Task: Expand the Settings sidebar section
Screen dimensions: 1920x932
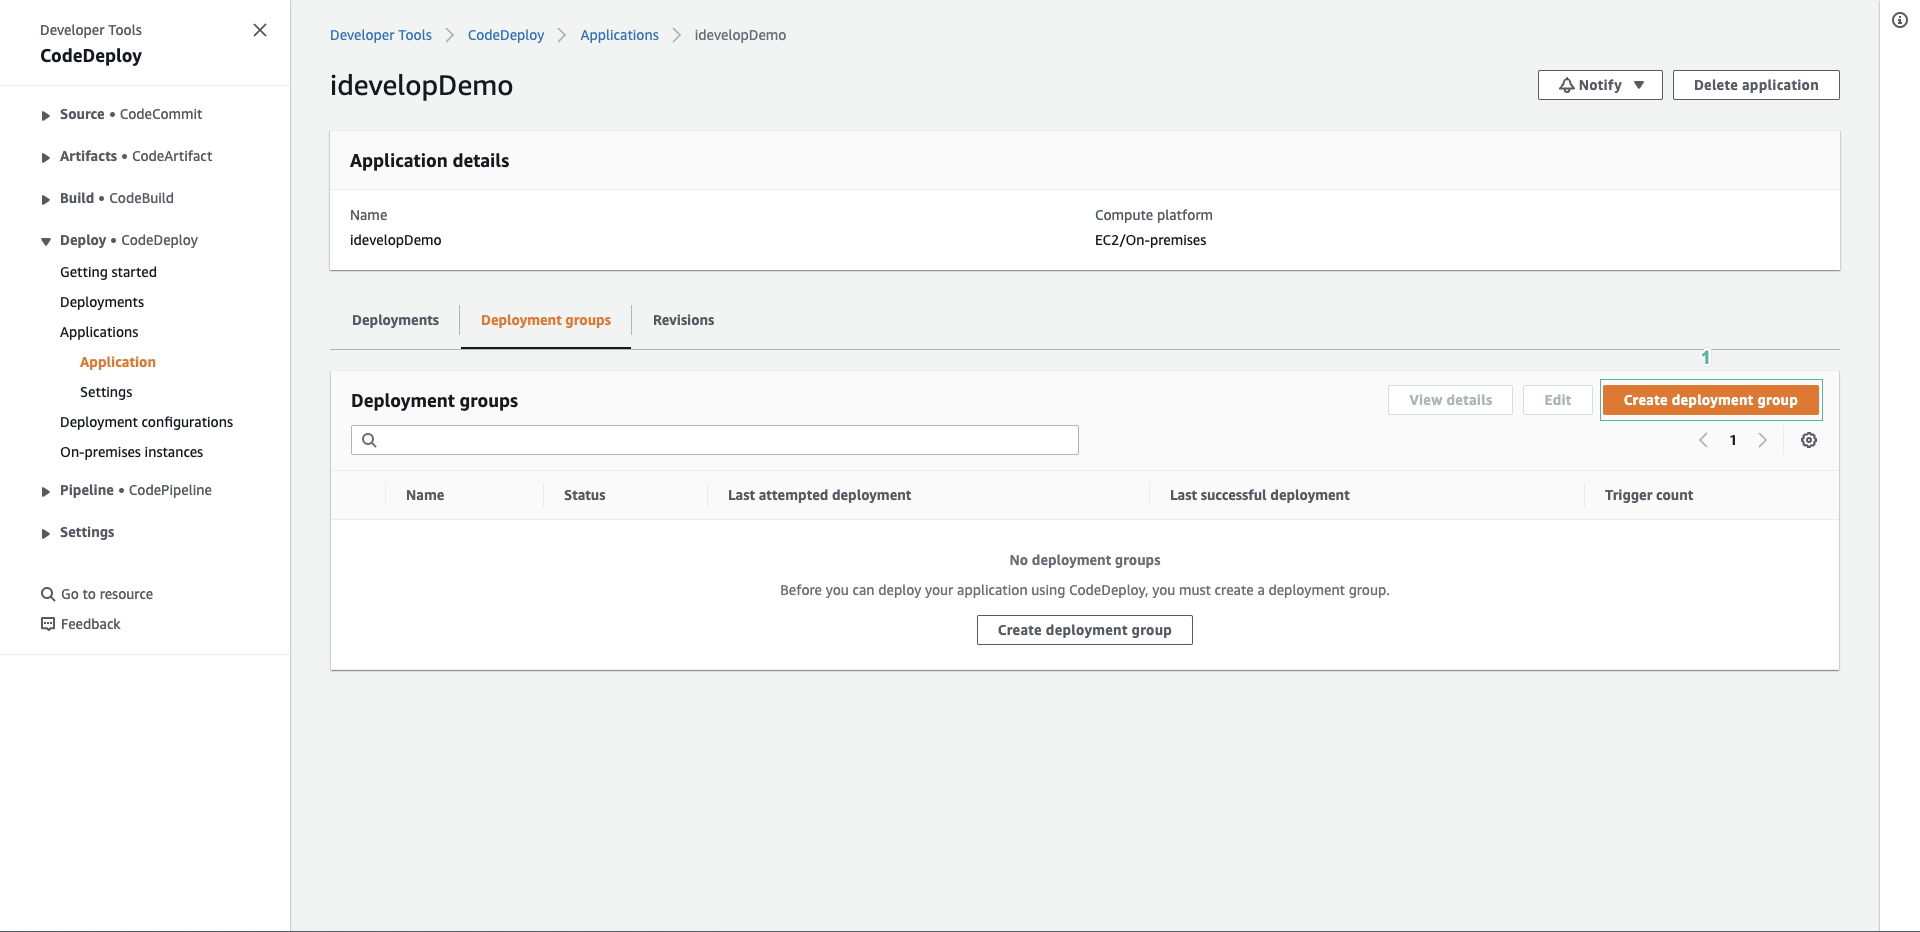Action: point(46,534)
